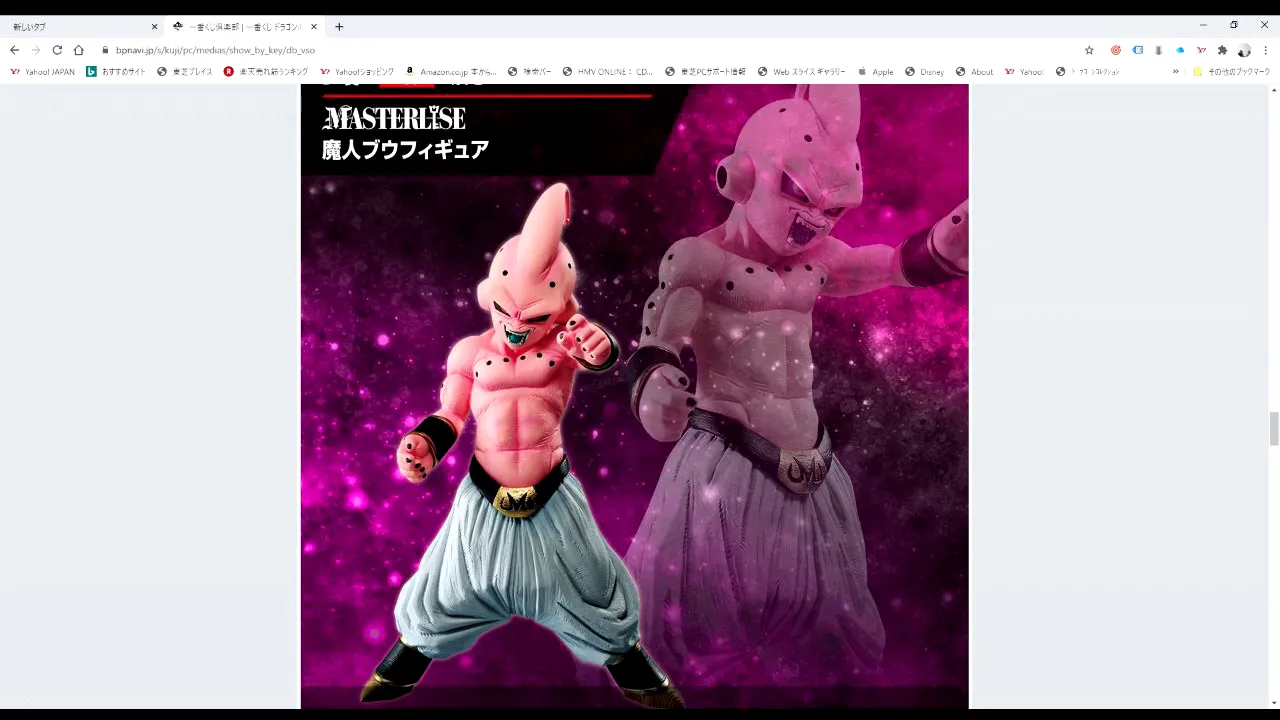Open the その他のブックマーク folder
Image resolution: width=1280 pixels, height=720 pixels.
tap(1231, 72)
